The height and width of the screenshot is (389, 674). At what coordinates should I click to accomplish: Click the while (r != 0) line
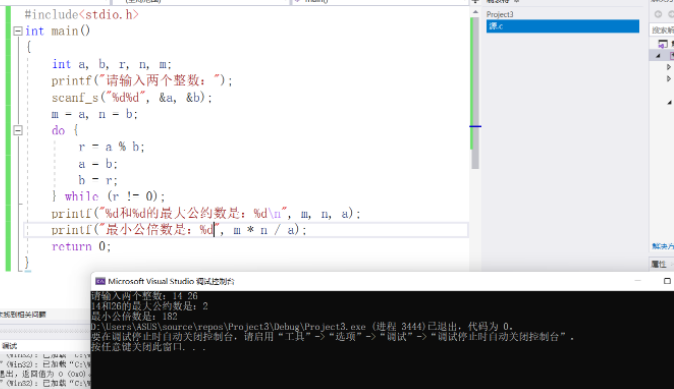[108, 196]
